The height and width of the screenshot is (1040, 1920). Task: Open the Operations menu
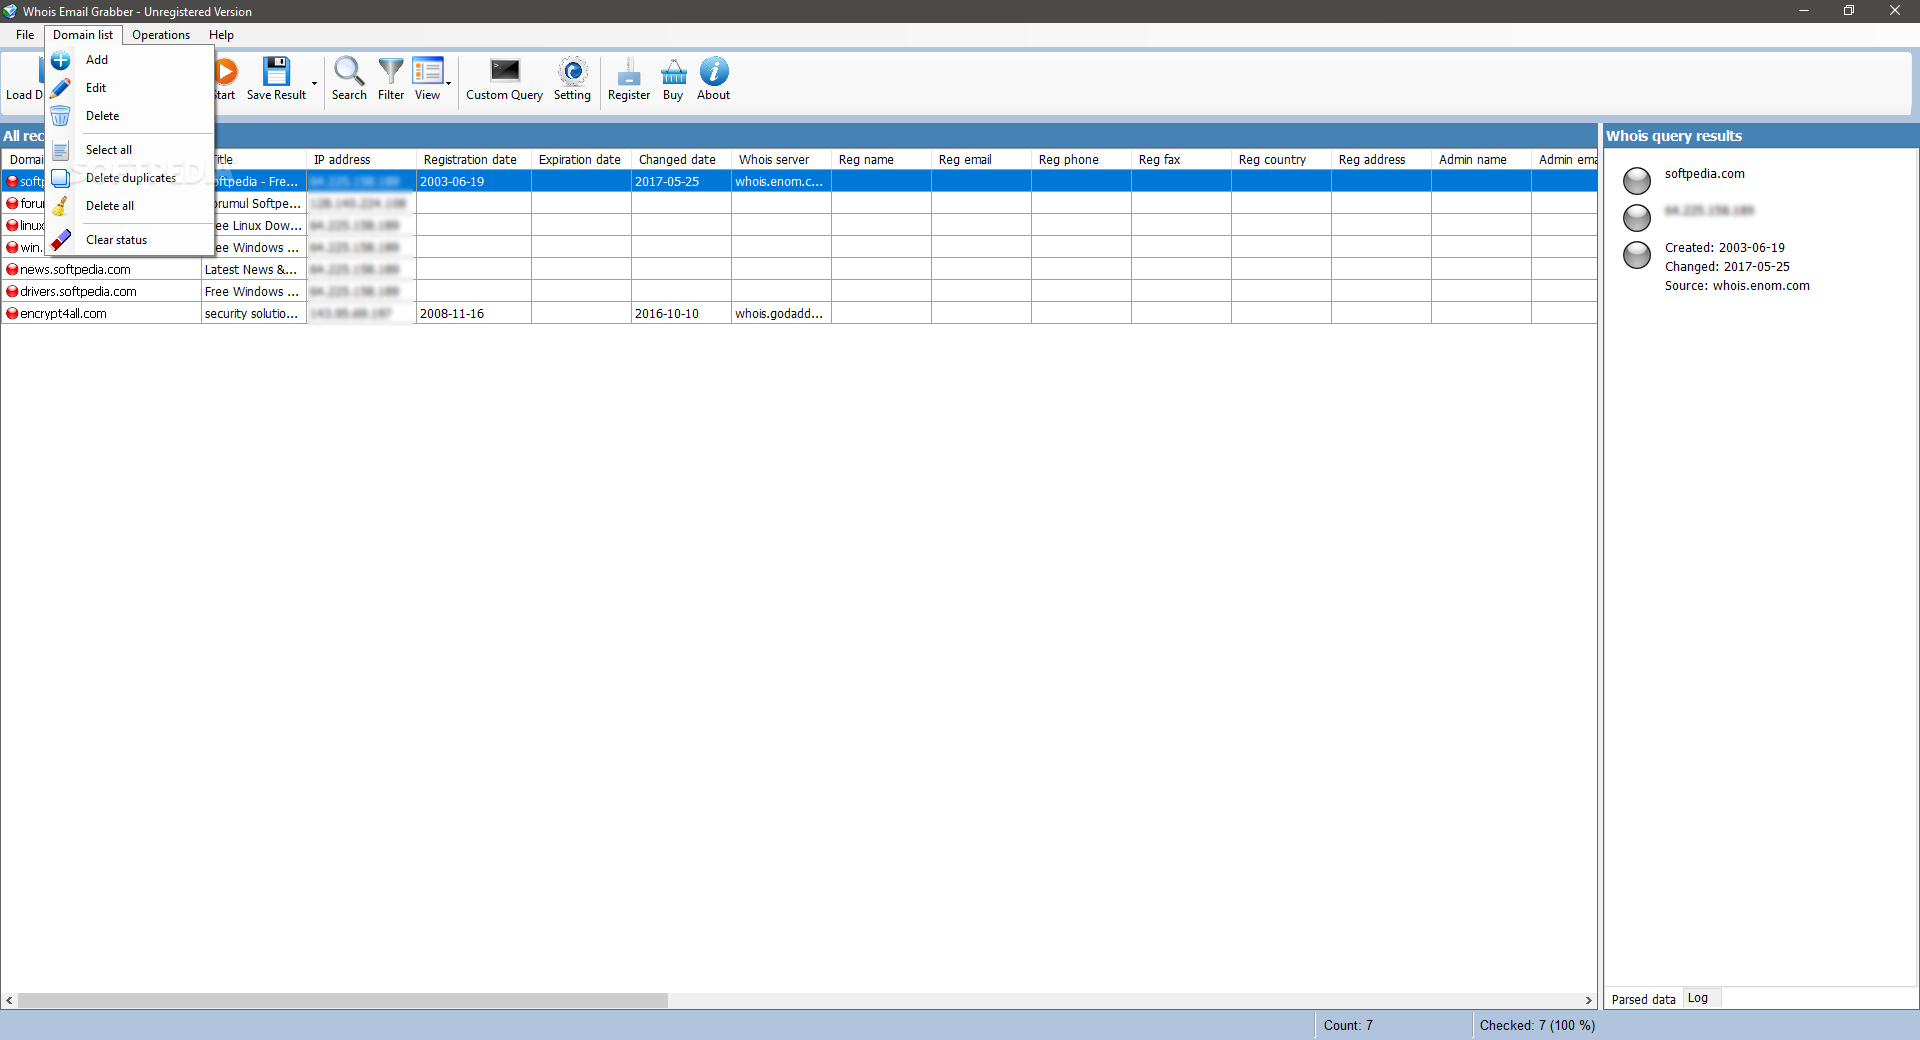click(161, 35)
